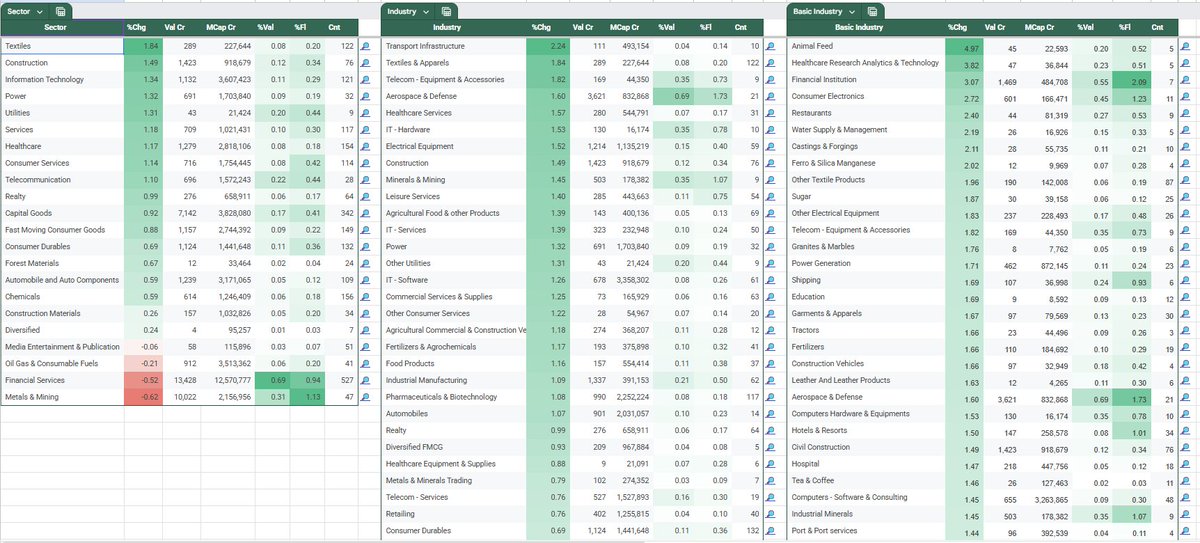Select Water Supply & Management cell

pyautogui.click(x=866, y=130)
